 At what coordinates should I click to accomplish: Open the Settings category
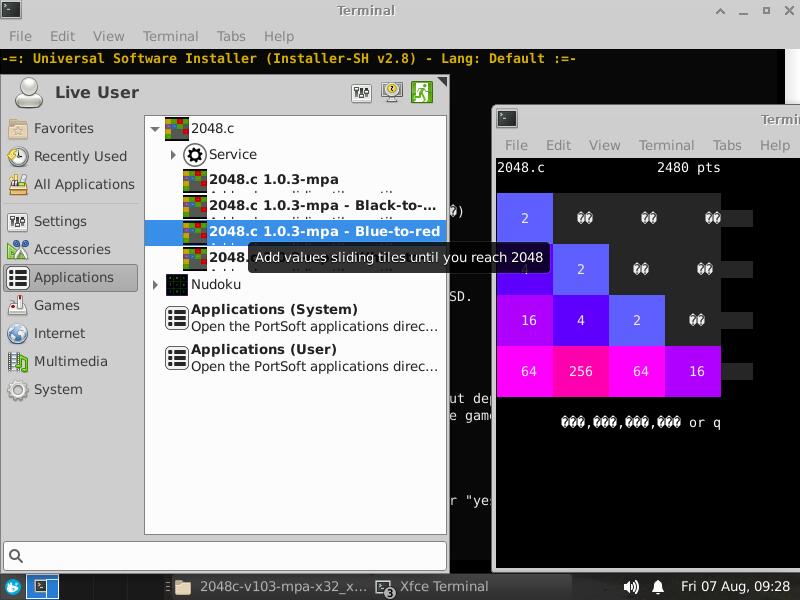70,221
